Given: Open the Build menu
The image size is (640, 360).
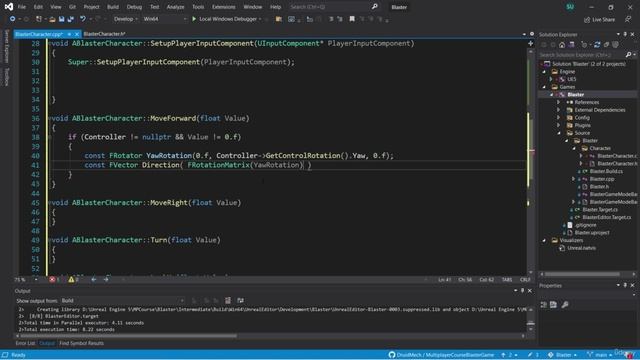Looking at the screenshot, I should [113, 7].
